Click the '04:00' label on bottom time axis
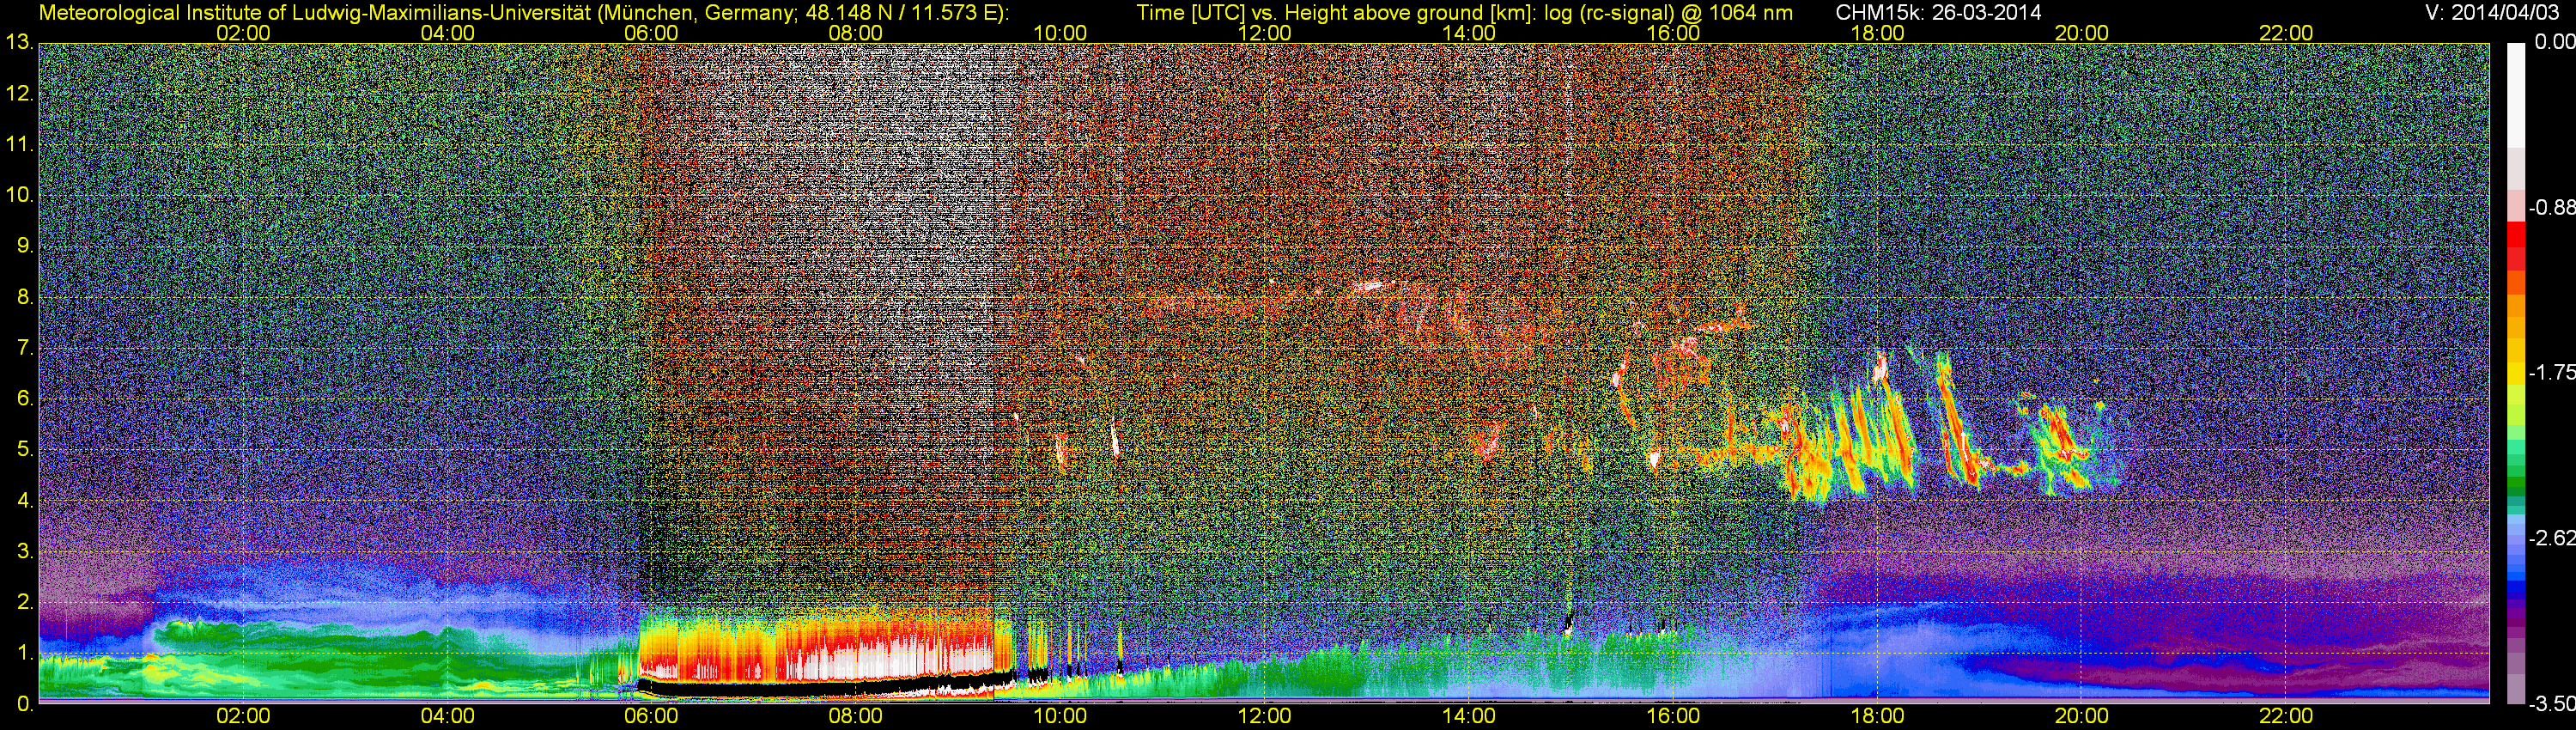 (x=447, y=716)
